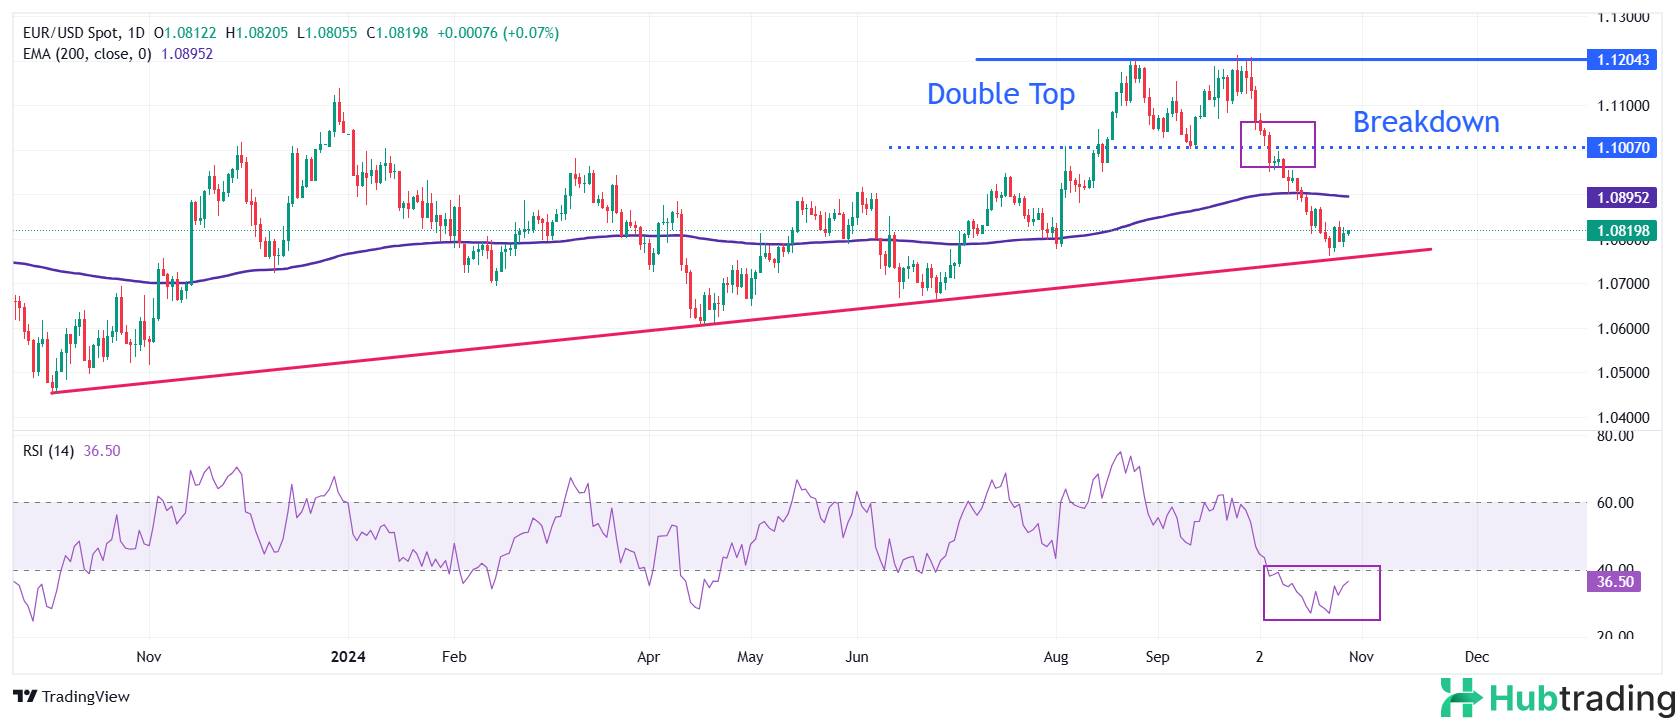Screen dimensions: 1675x718
Task: Click the 60.00 level on RSI axis
Action: [x=1615, y=503]
